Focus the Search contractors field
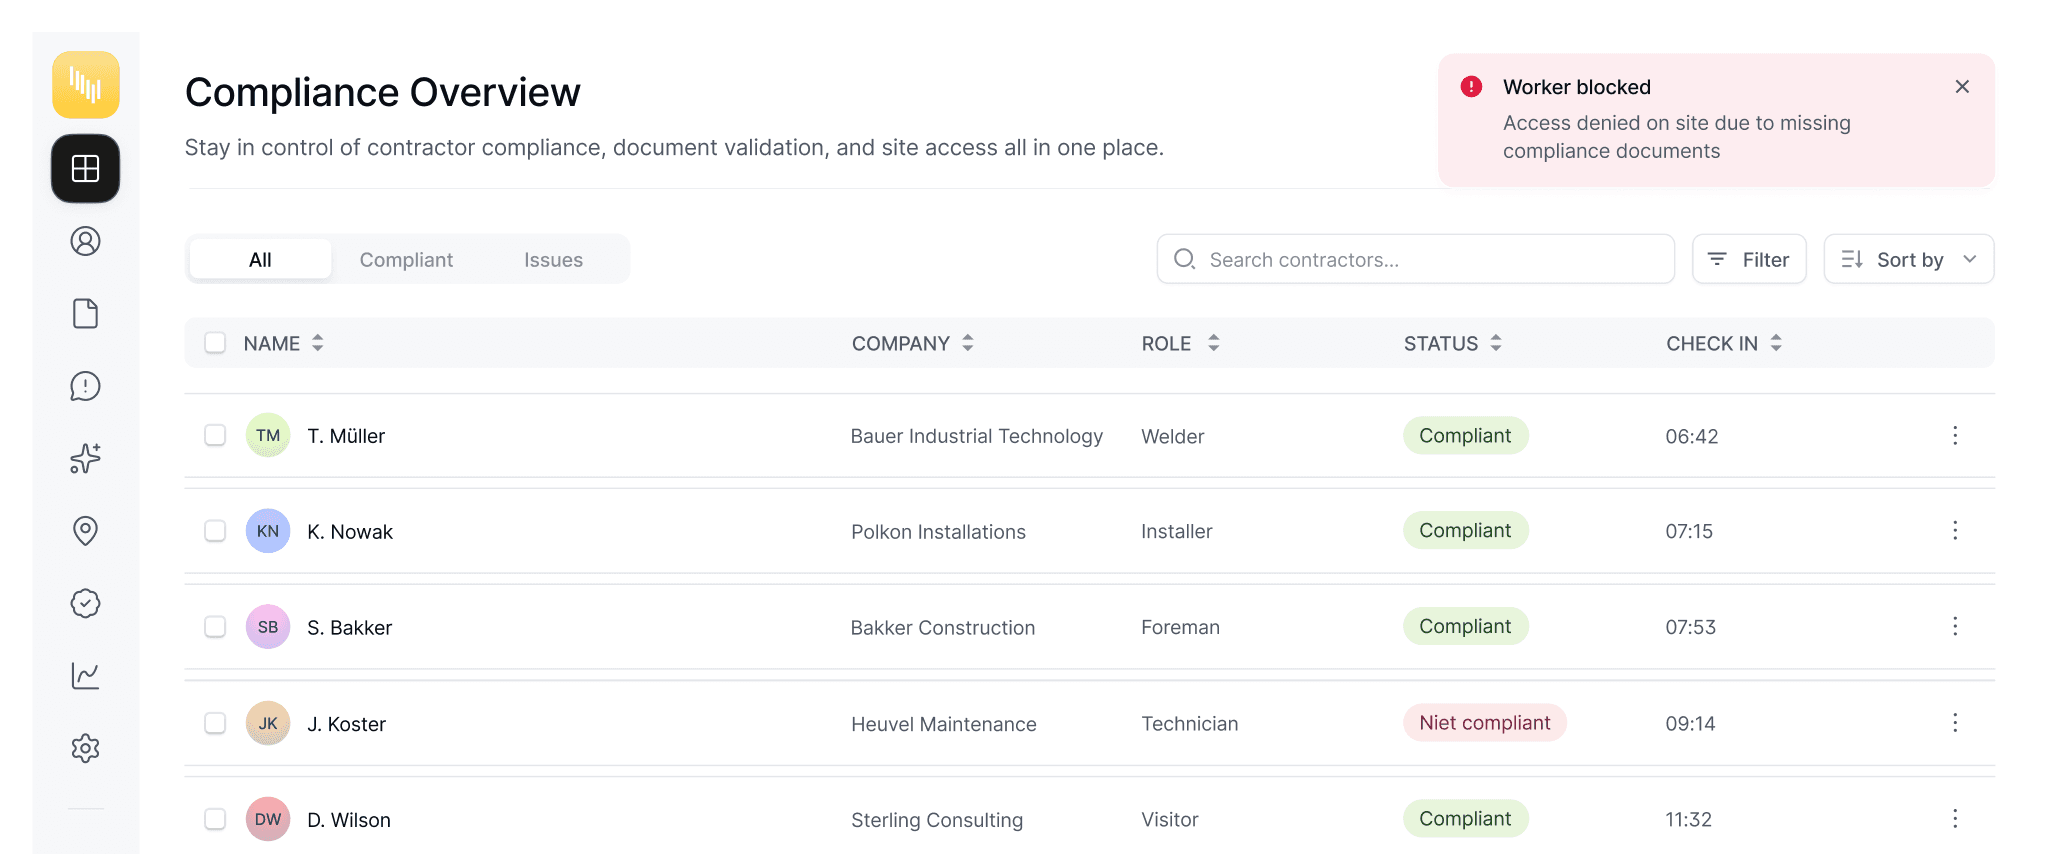 (x=1416, y=259)
